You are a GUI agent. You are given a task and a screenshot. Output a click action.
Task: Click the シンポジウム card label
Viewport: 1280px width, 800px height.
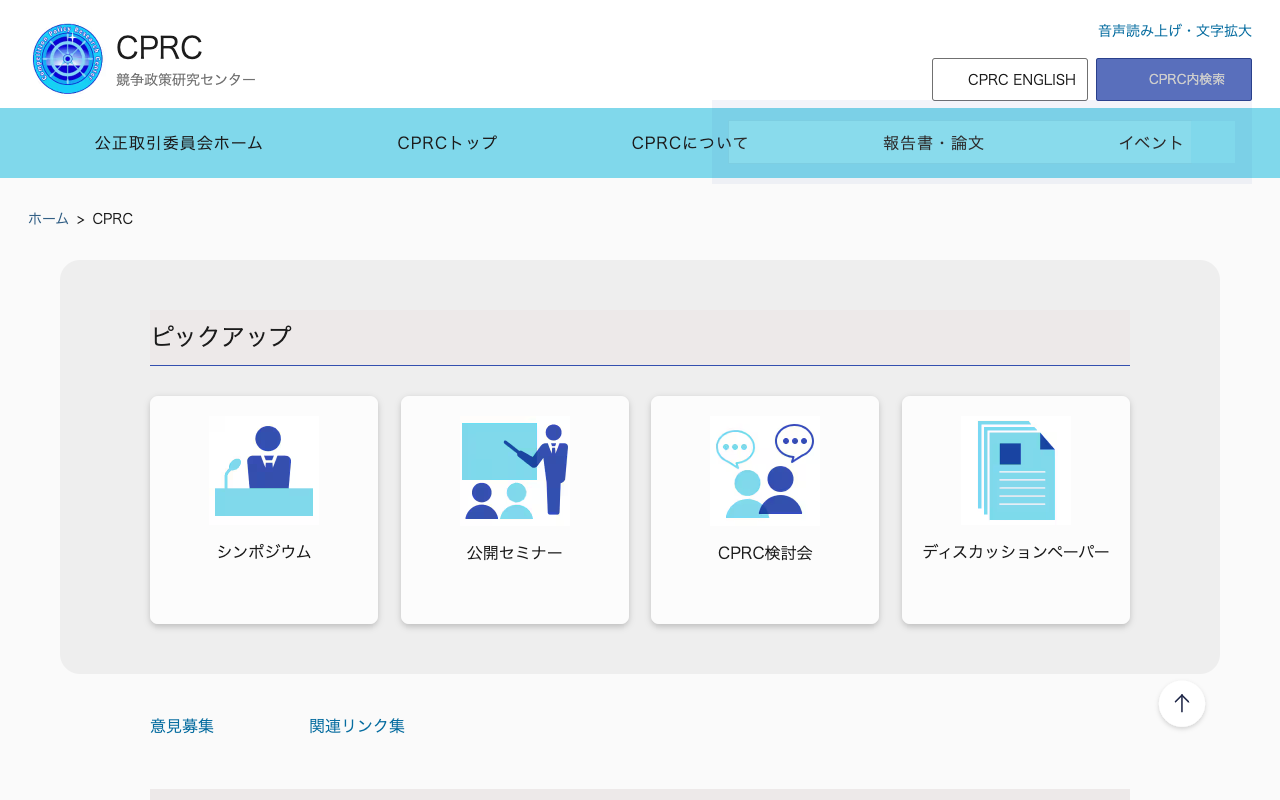(264, 551)
